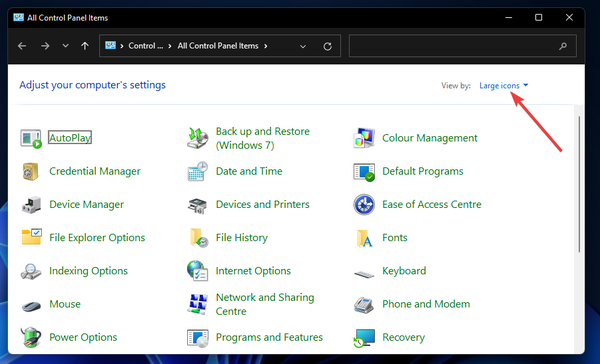
Task: Expand chevron after All Control Panel Items
Action: point(266,46)
